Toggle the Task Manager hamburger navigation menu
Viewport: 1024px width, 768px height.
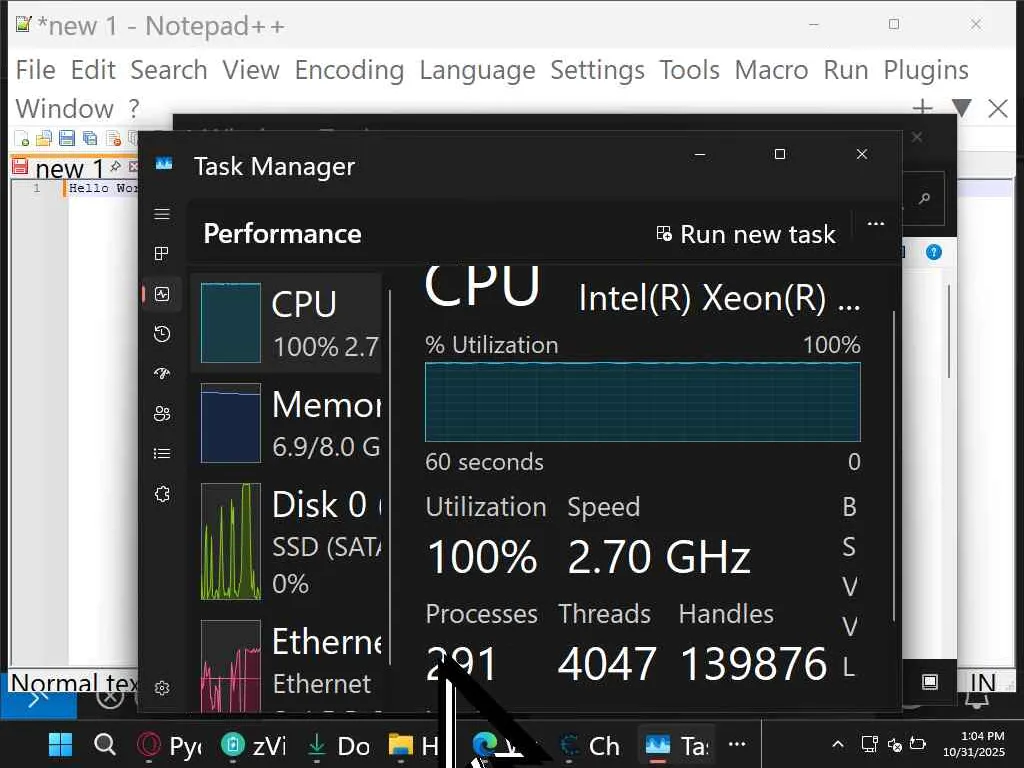(162, 214)
